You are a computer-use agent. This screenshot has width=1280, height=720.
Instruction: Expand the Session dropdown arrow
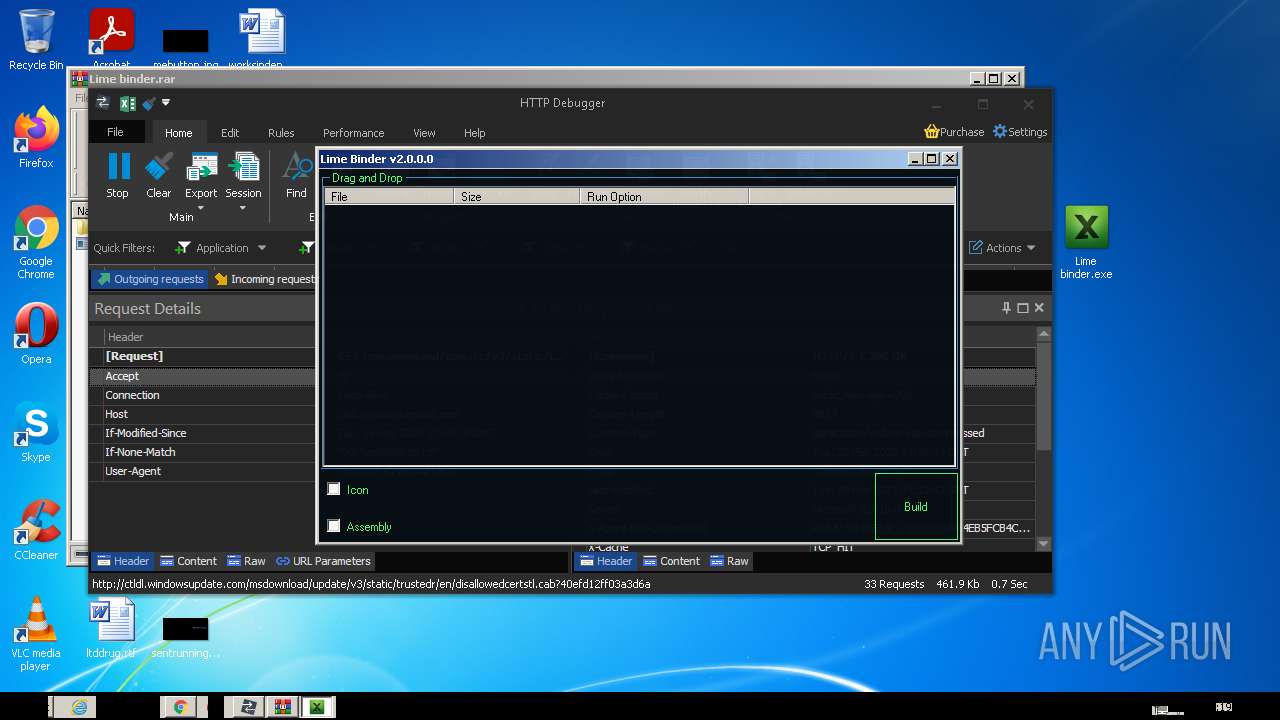click(x=243, y=208)
